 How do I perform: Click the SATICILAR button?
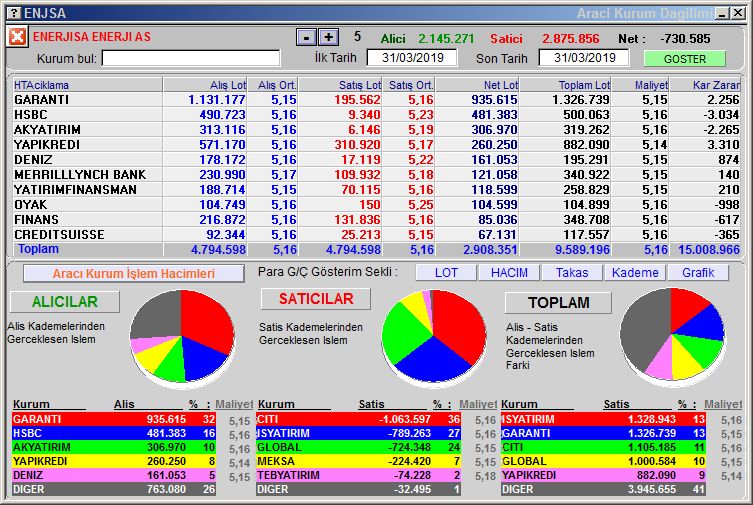coord(316,299)
